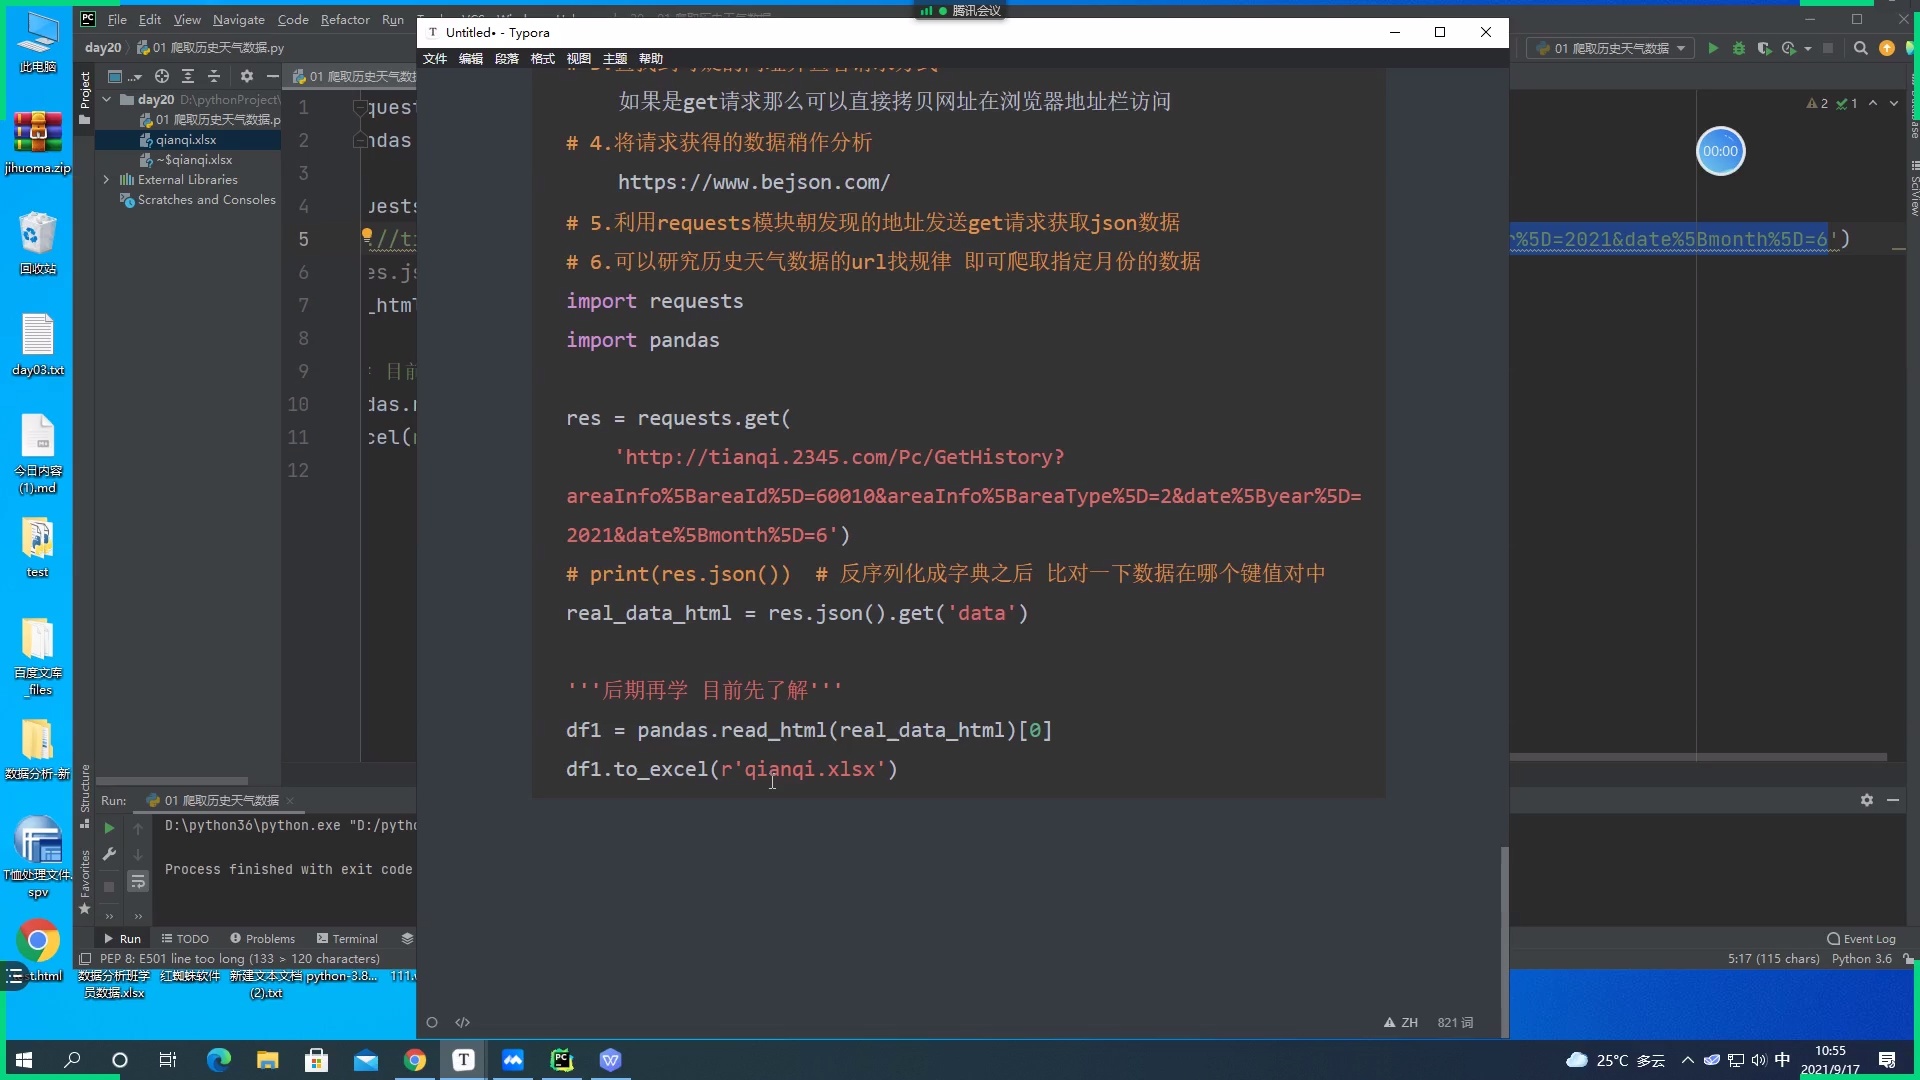
Task: Click the Python 3.6 interpreter status item
Action: tap(1862, 958)
